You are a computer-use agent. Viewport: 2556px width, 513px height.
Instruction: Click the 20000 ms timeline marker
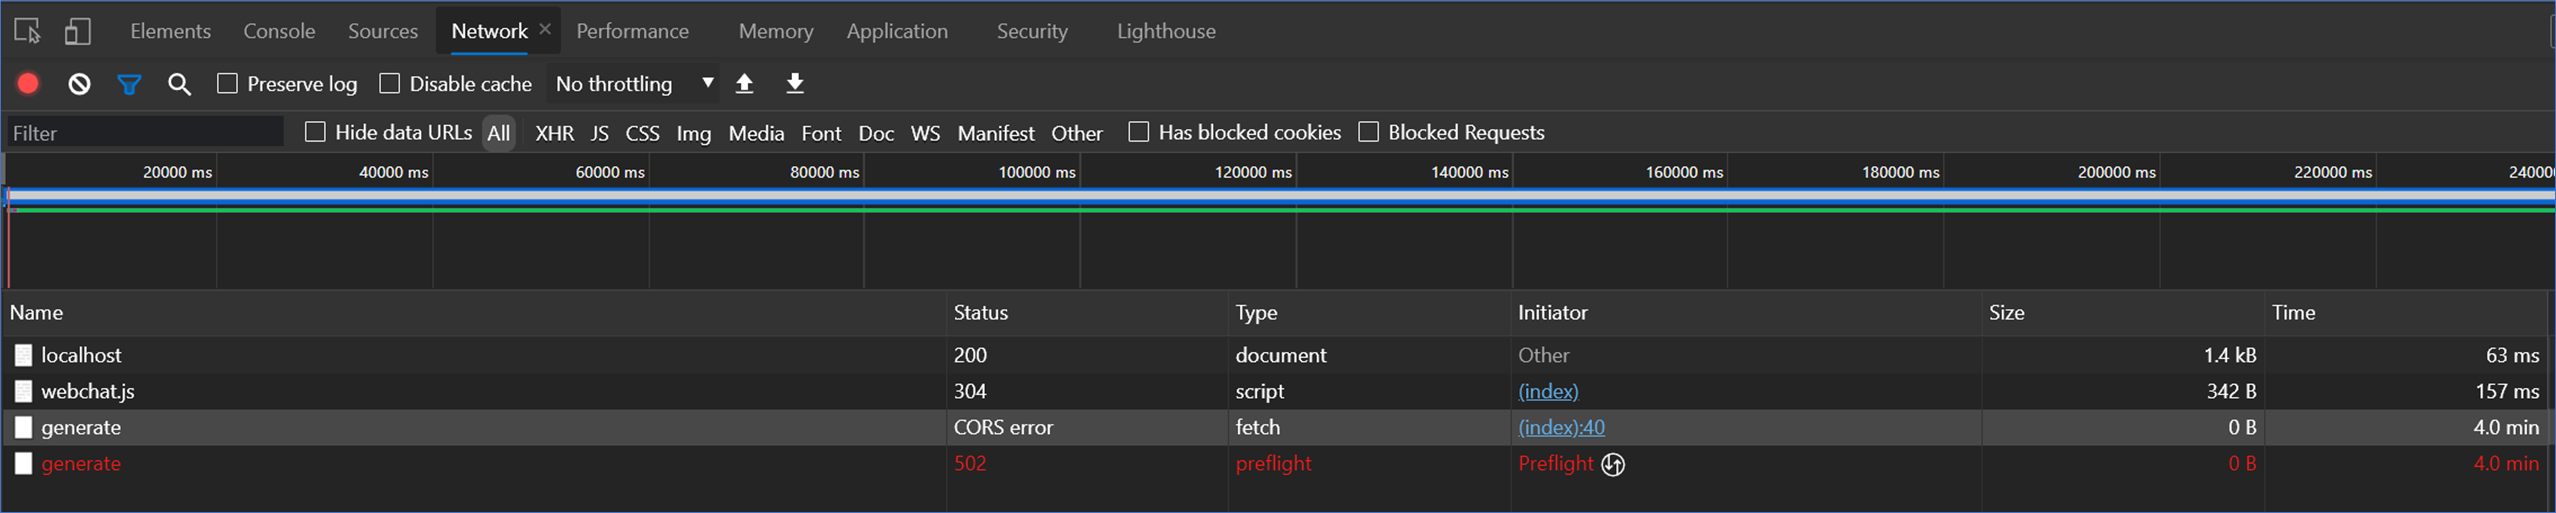(x=177, y=172)
